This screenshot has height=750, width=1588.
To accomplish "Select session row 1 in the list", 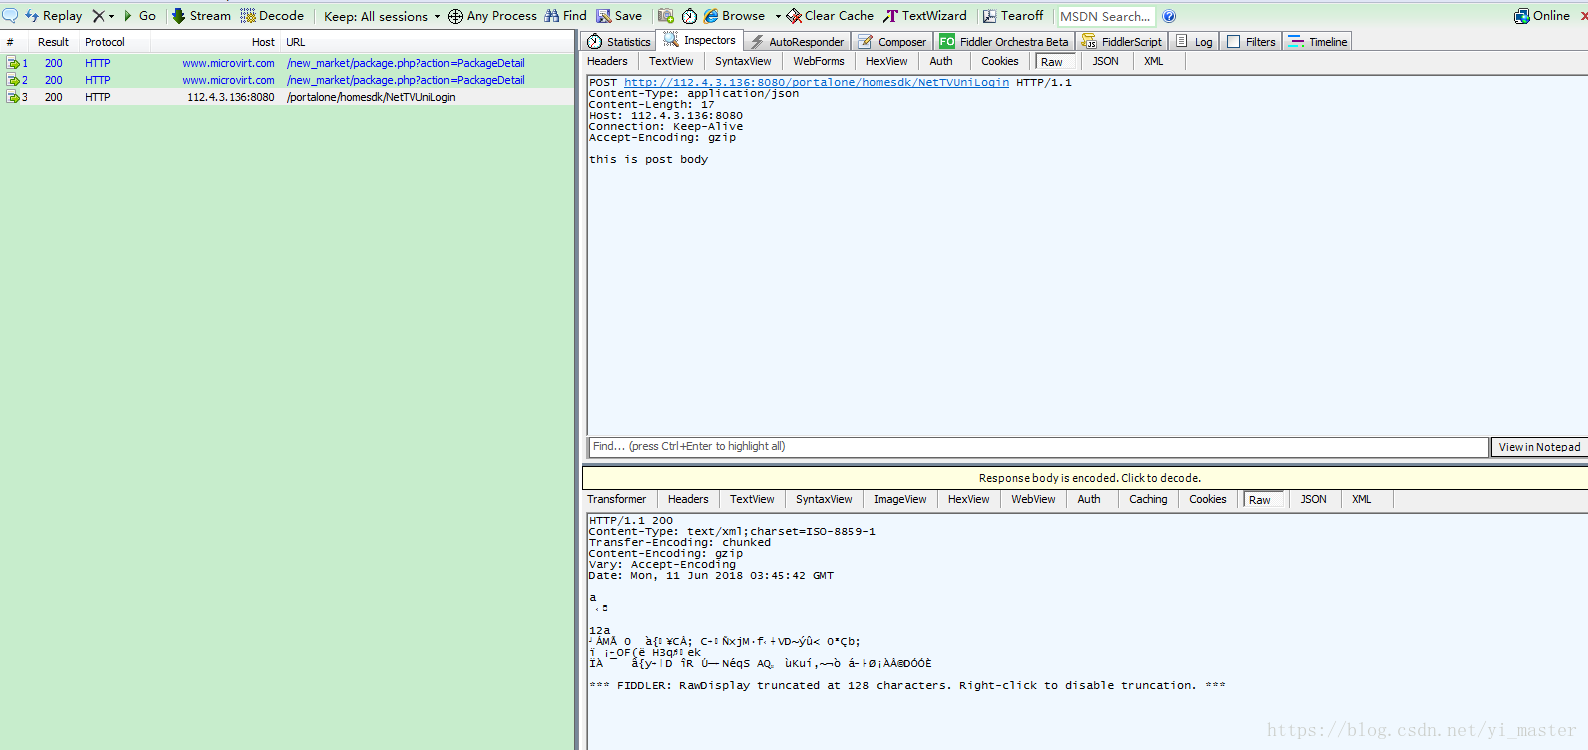I will (x=287, y=63).
